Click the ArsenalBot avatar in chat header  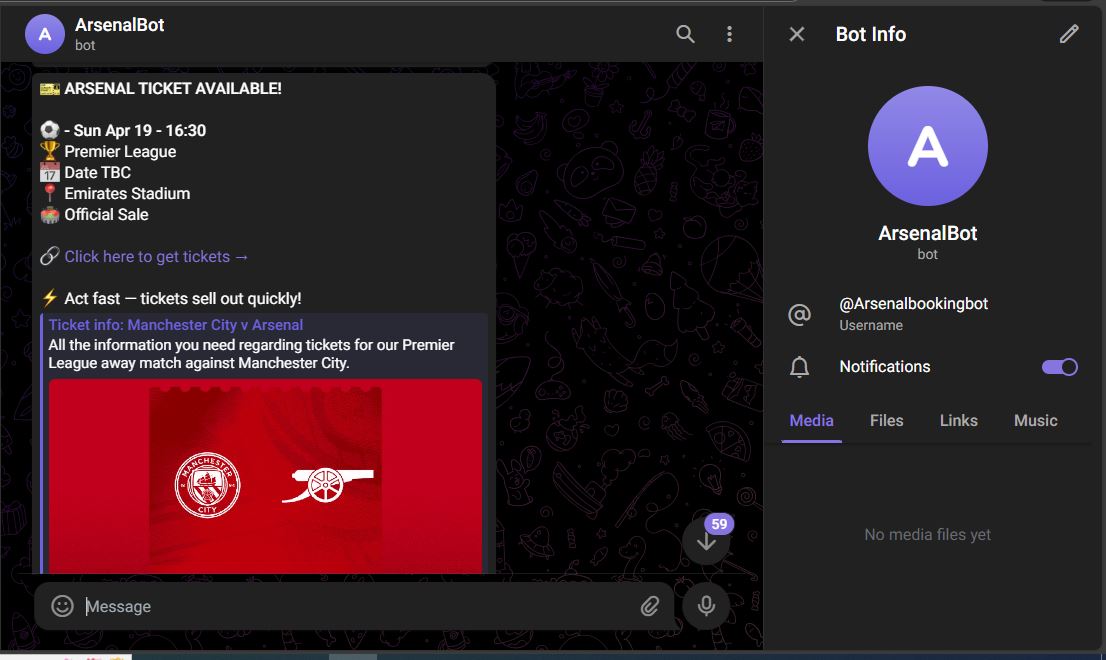point(45,34)
